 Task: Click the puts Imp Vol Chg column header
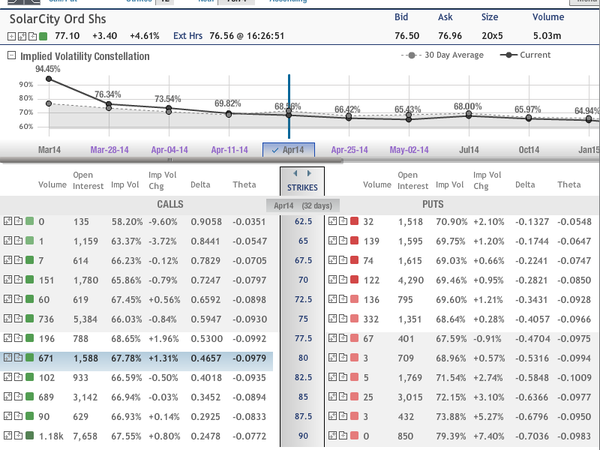[487, 180]
